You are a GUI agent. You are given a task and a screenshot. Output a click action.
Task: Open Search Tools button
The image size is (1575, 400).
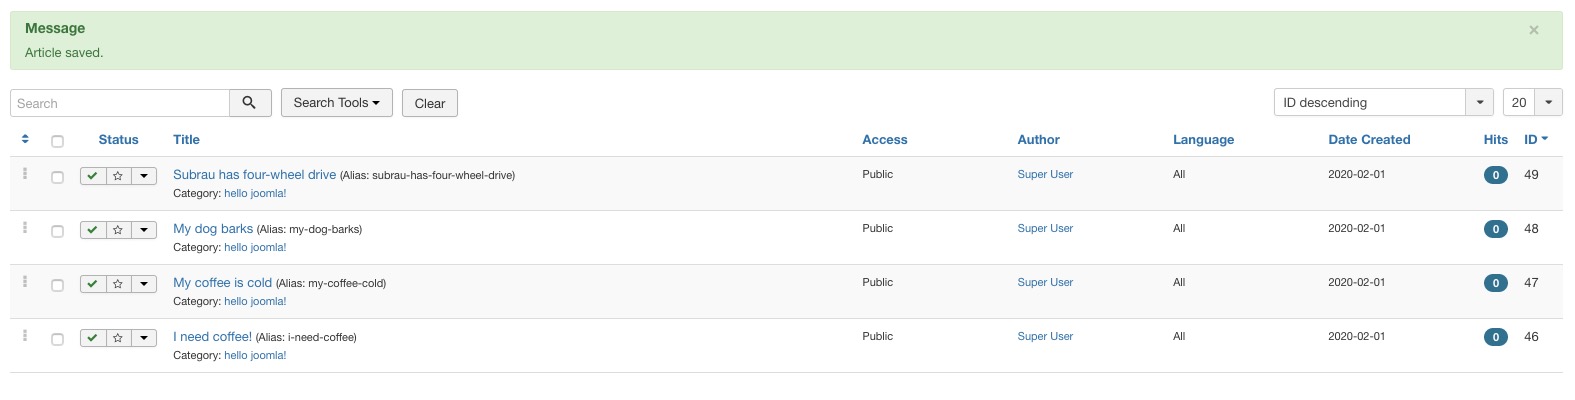(x=337, y=102)
